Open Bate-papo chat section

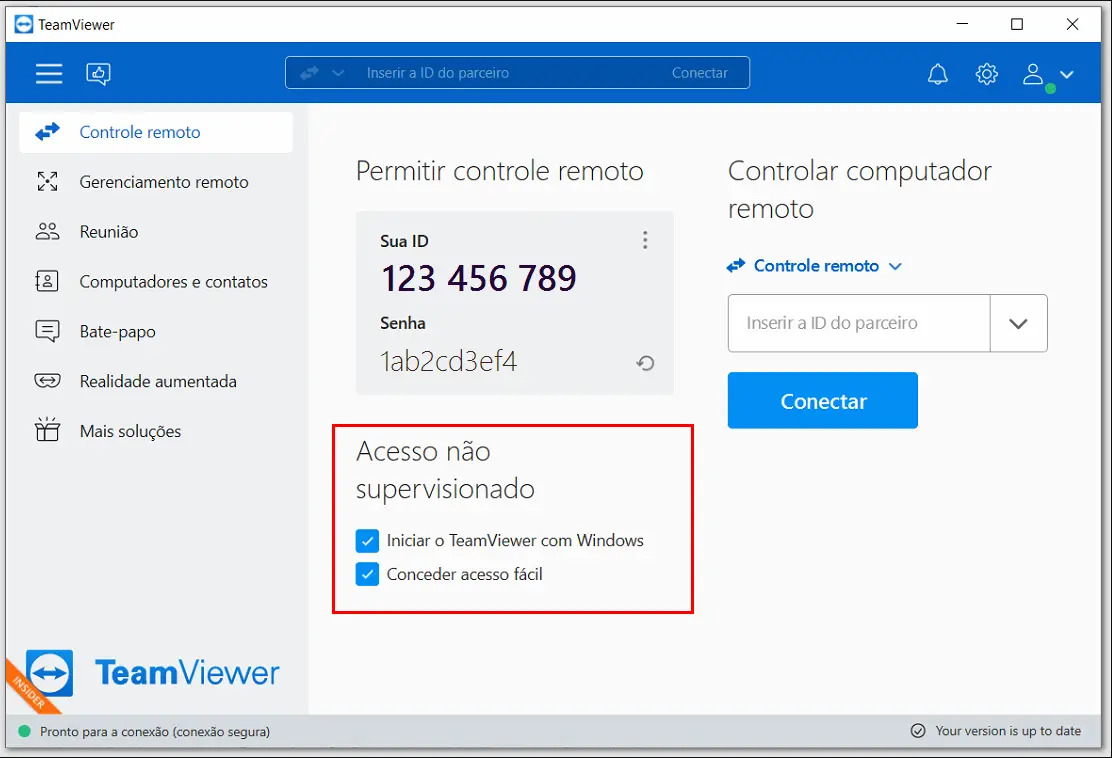[x=156, y=331]
